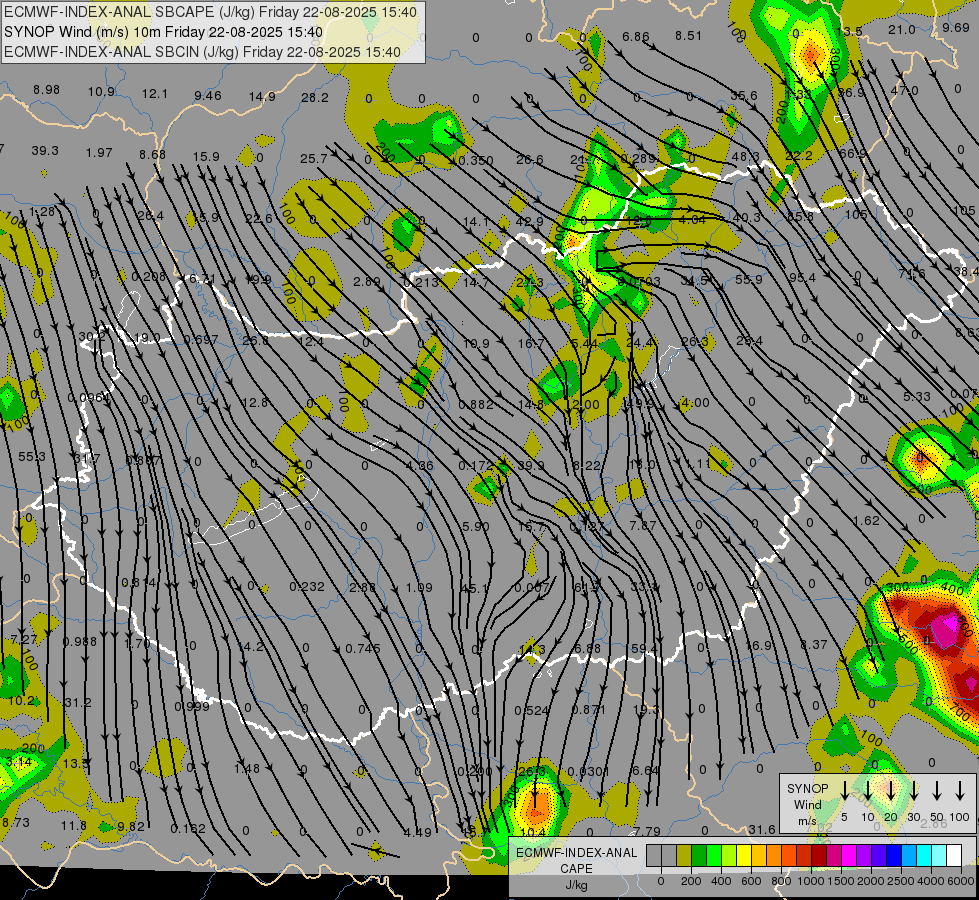Click the map value "8.51"

(x=688, y=36)
